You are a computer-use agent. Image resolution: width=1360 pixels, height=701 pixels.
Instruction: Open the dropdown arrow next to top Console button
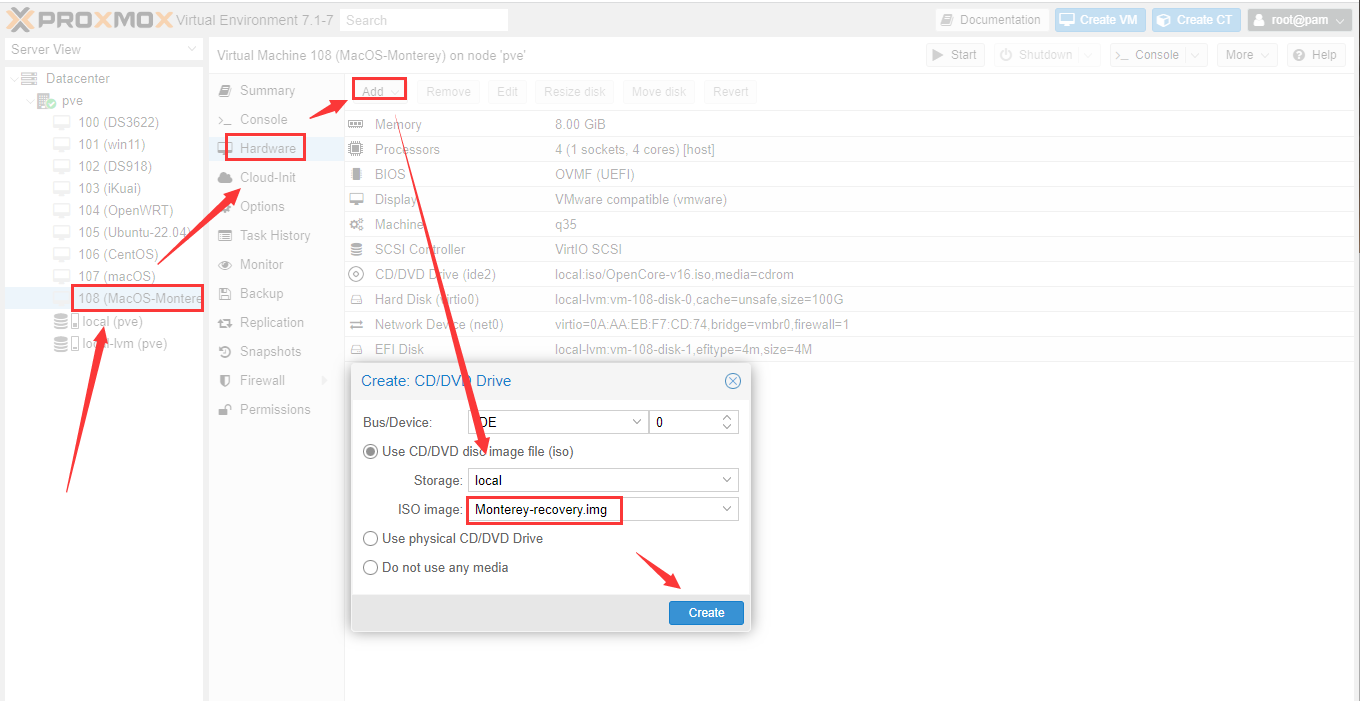(x=1197, y=56)
